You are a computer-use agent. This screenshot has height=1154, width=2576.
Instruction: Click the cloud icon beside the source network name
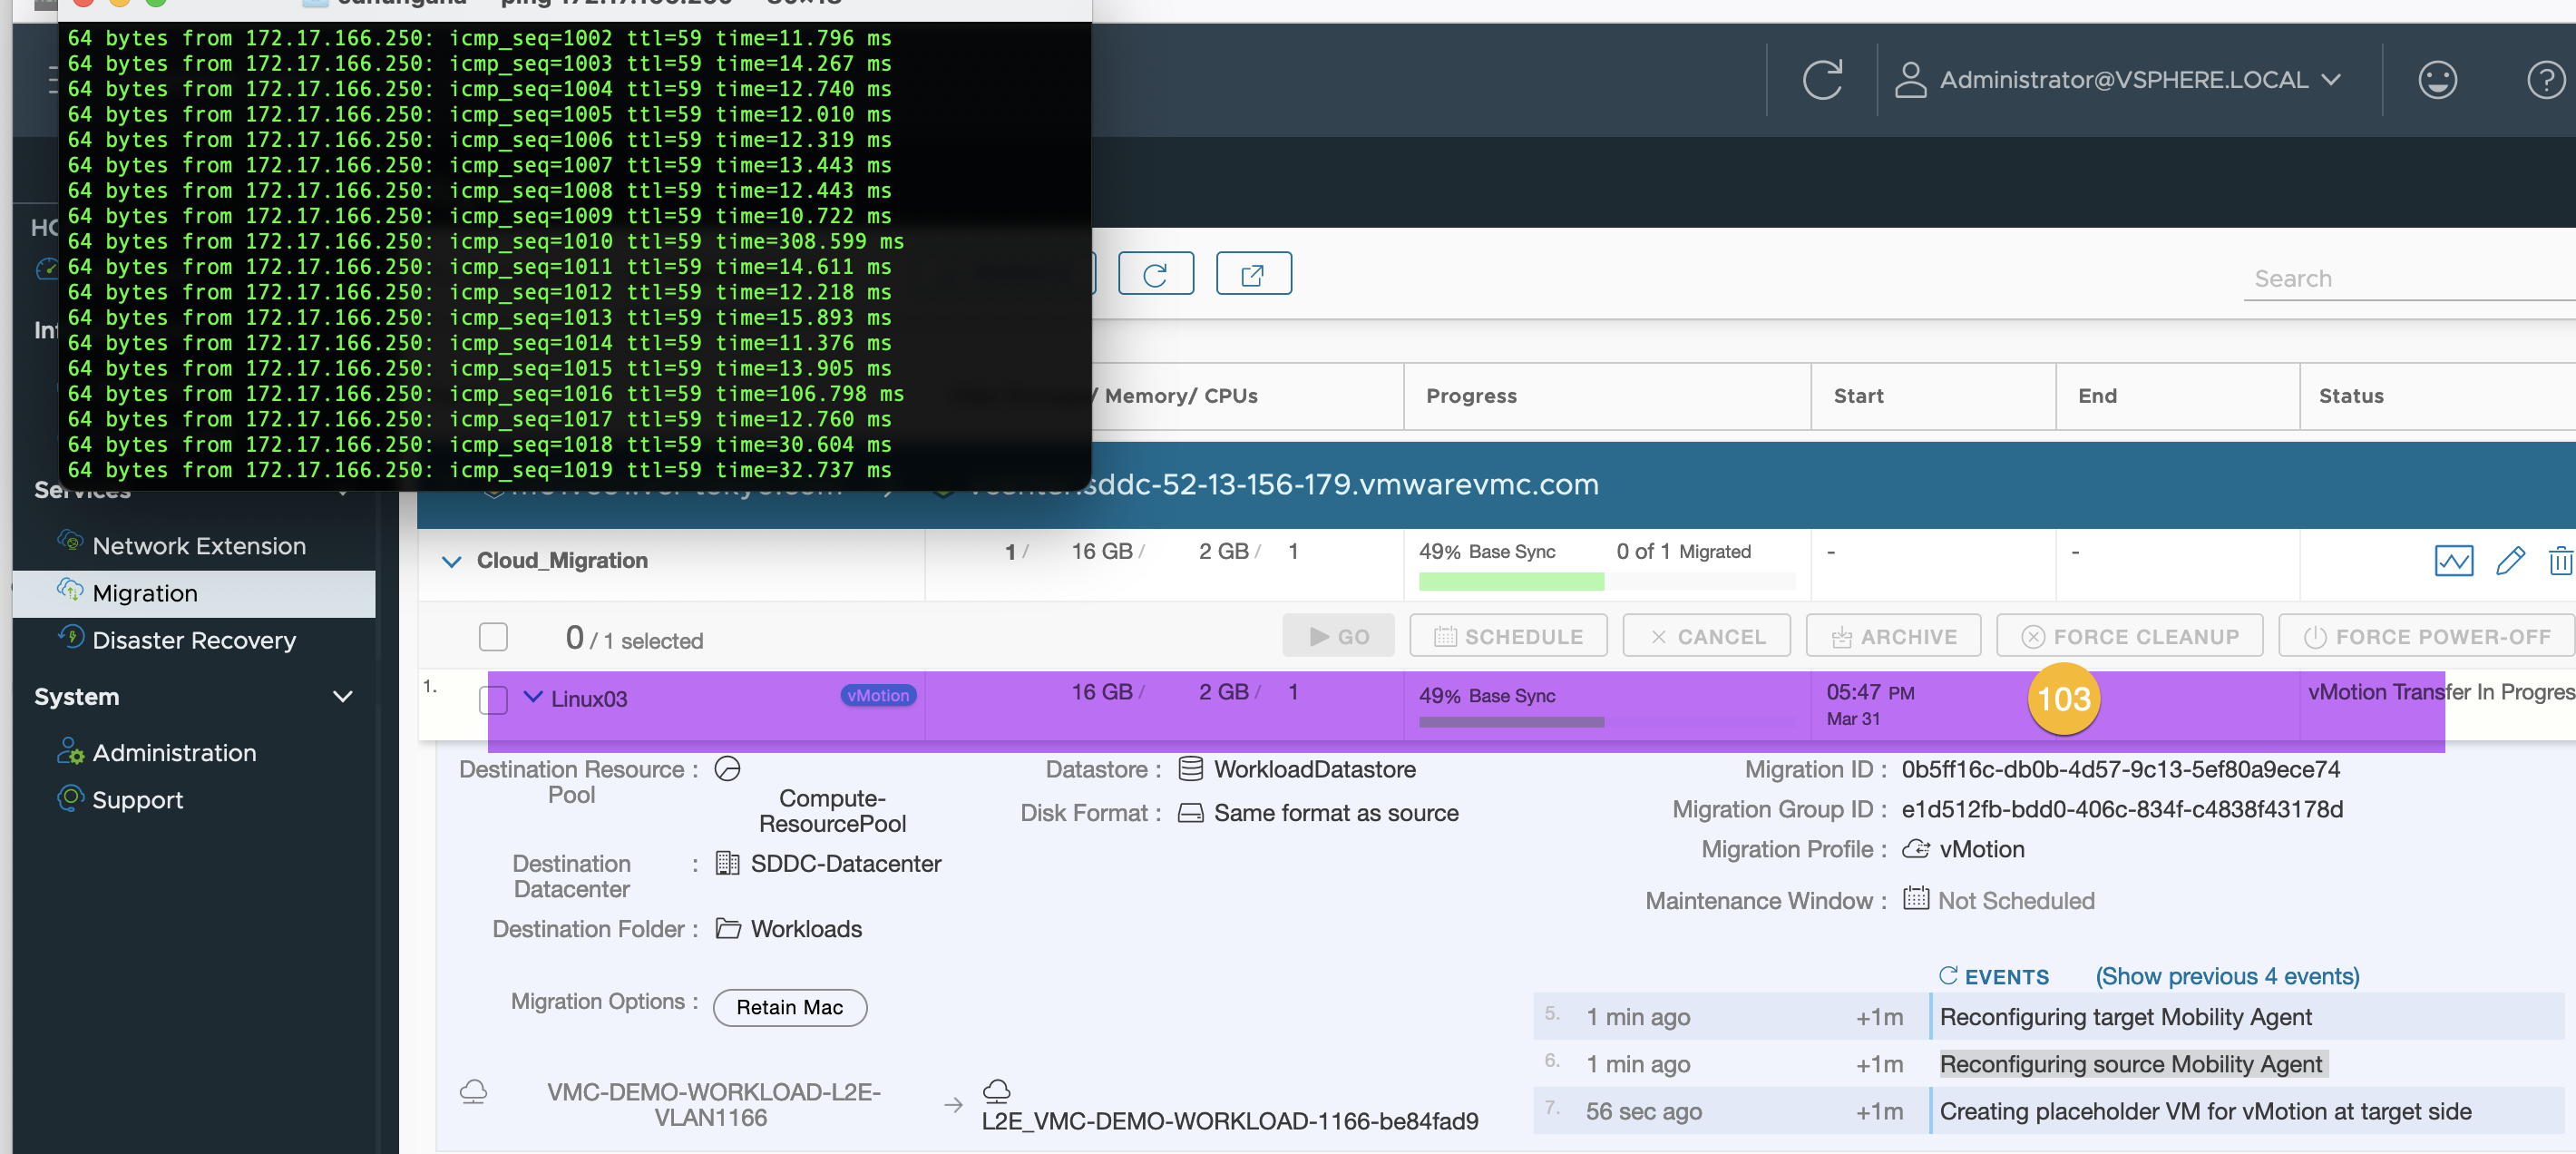pos(473,1091)
